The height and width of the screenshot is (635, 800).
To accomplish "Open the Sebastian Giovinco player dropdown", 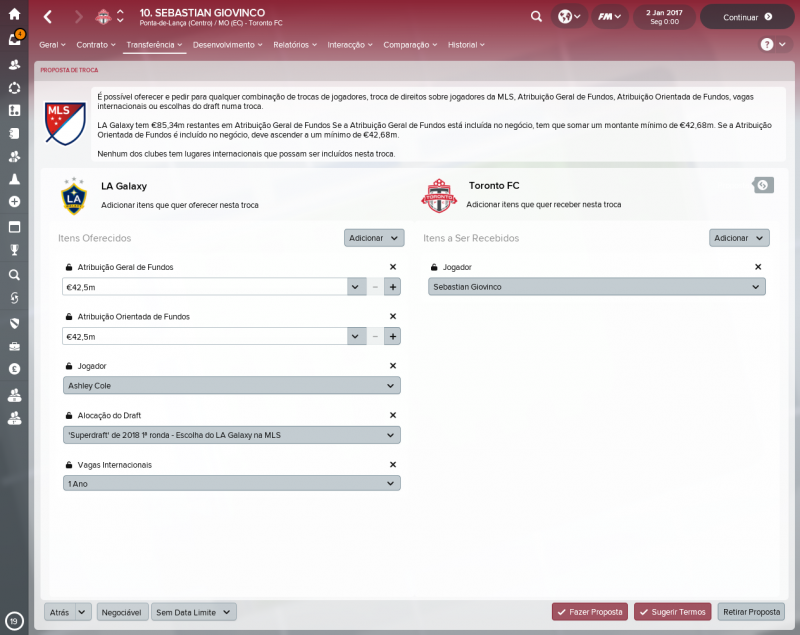I will pyautogui.click(x=597, y=285).
